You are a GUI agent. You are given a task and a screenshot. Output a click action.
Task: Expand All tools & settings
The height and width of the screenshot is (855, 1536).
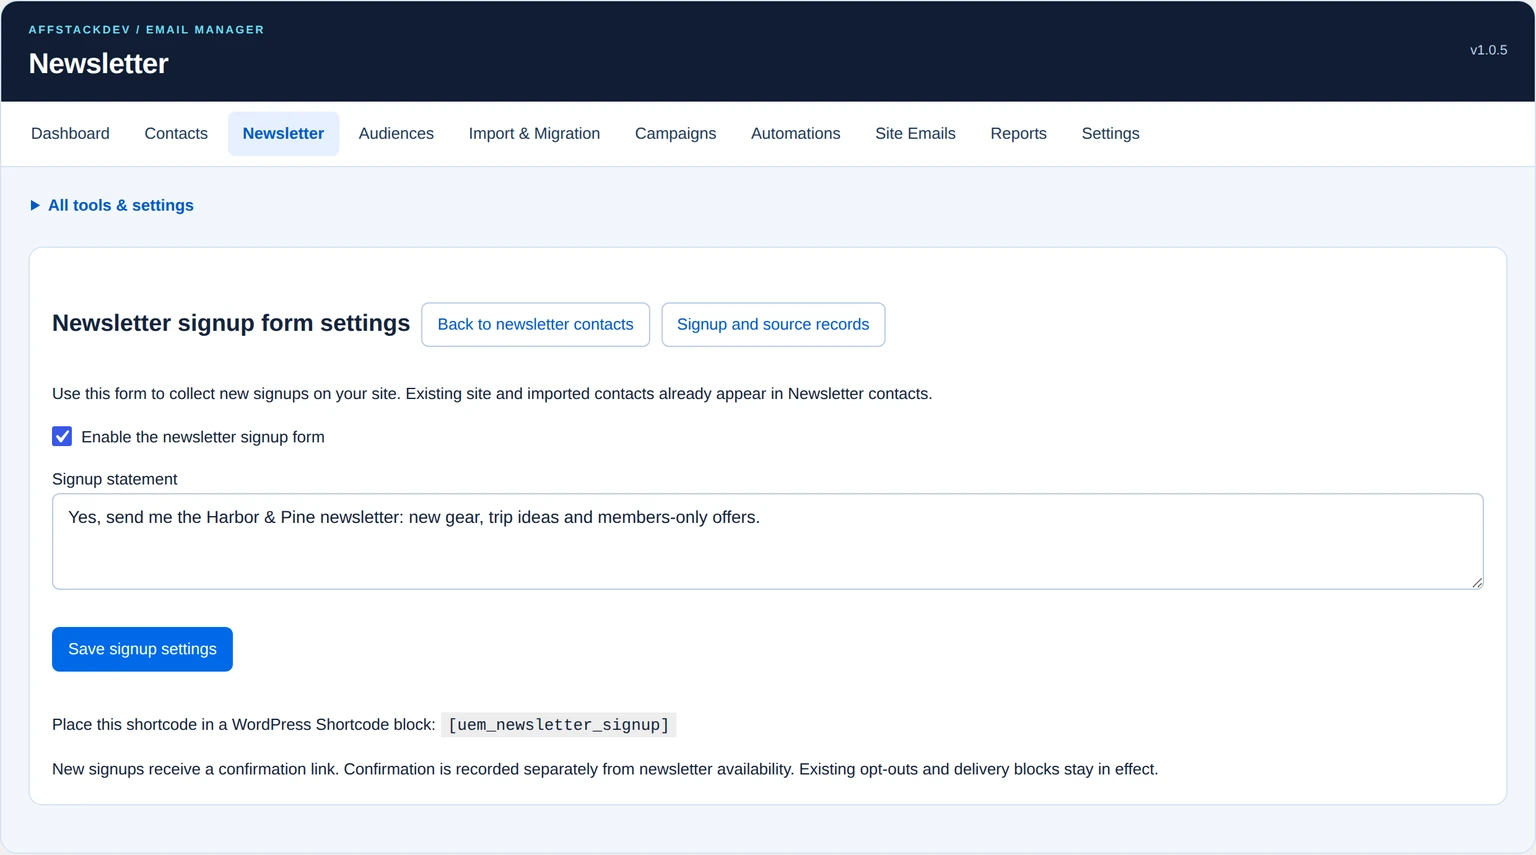click(x=112, y=205)
